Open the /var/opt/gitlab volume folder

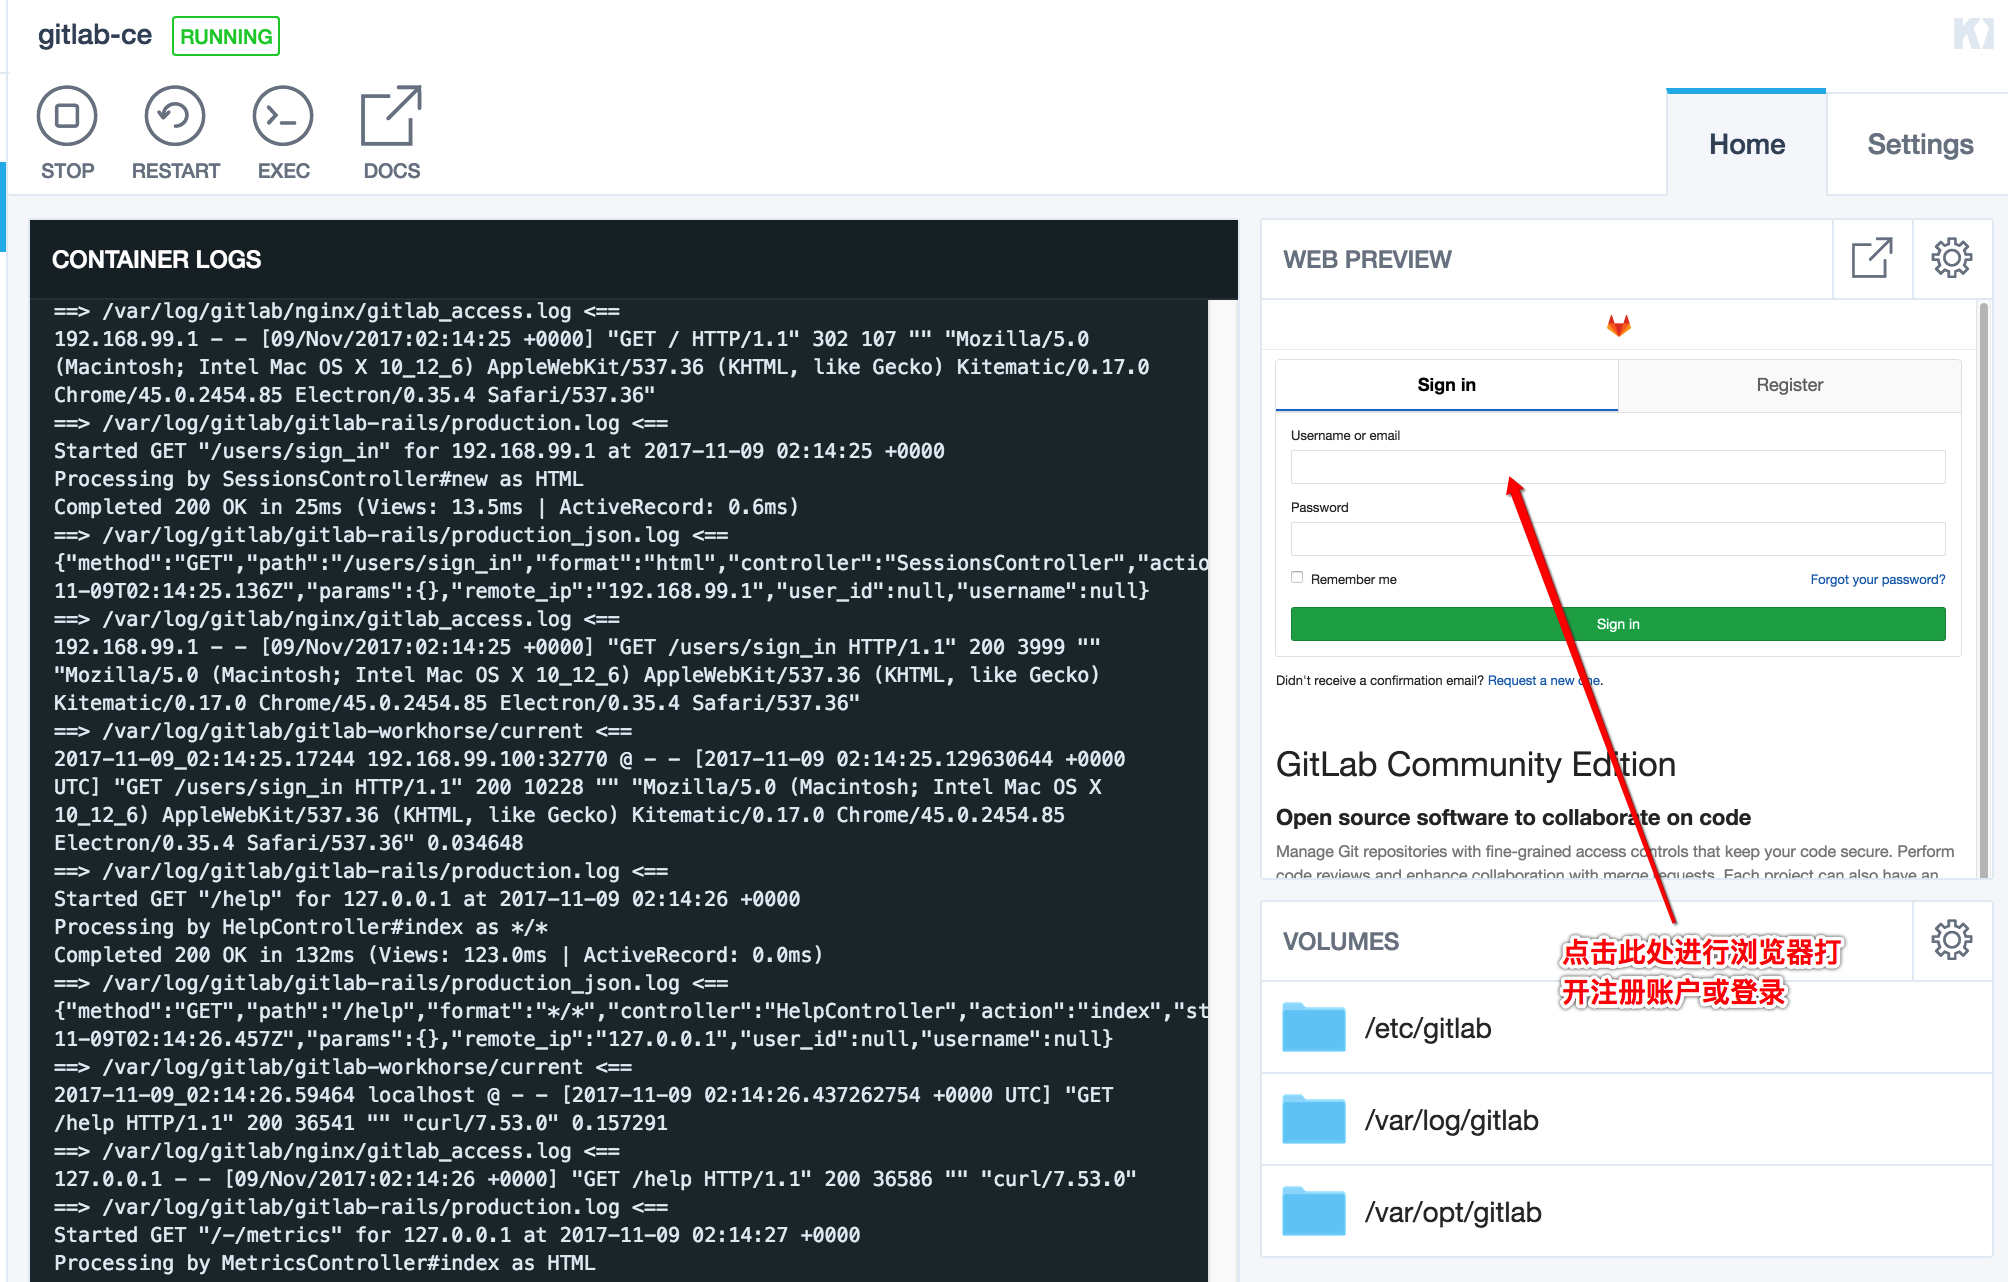[x=1314, y=1212]
